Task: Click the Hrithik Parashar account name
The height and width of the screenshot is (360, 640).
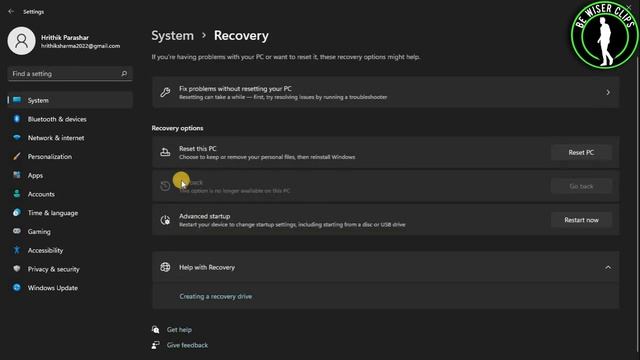Action: pyautogui.click(x=64, y=37)
